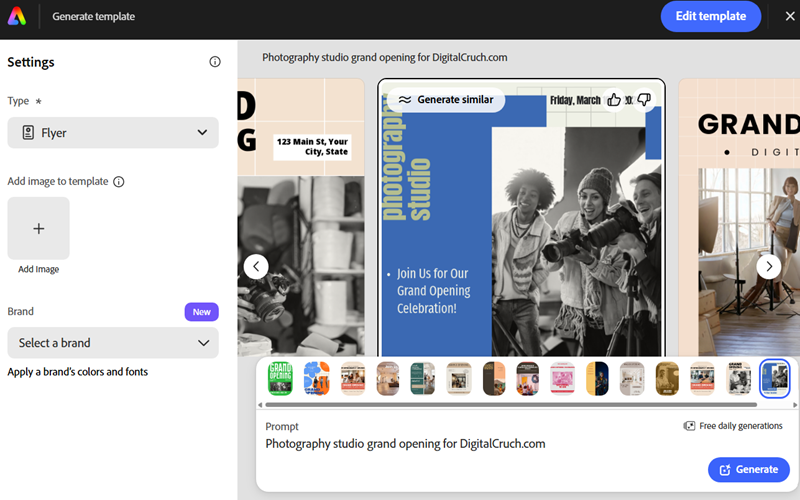Click Generate similar on the blue flyer
Image resolution: width=800 pixels, height=500 pixels.
446,99
